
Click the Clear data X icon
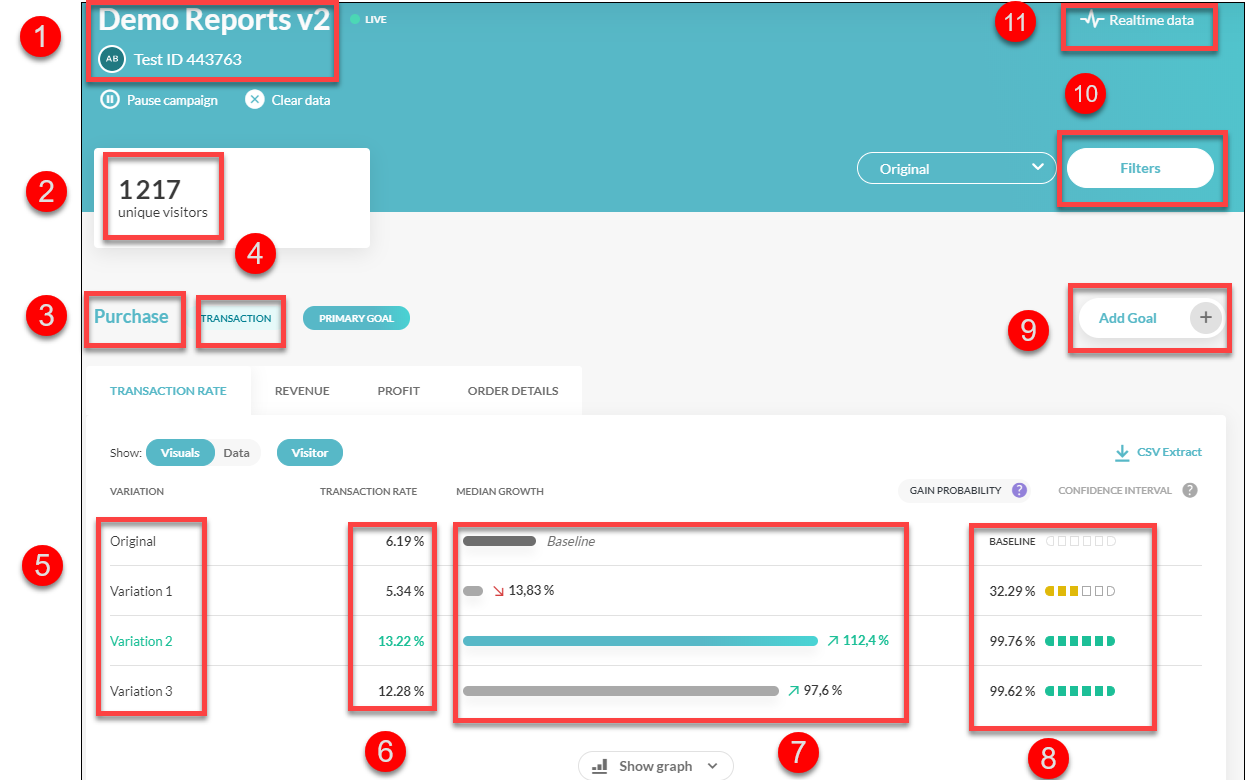[255, 100]
